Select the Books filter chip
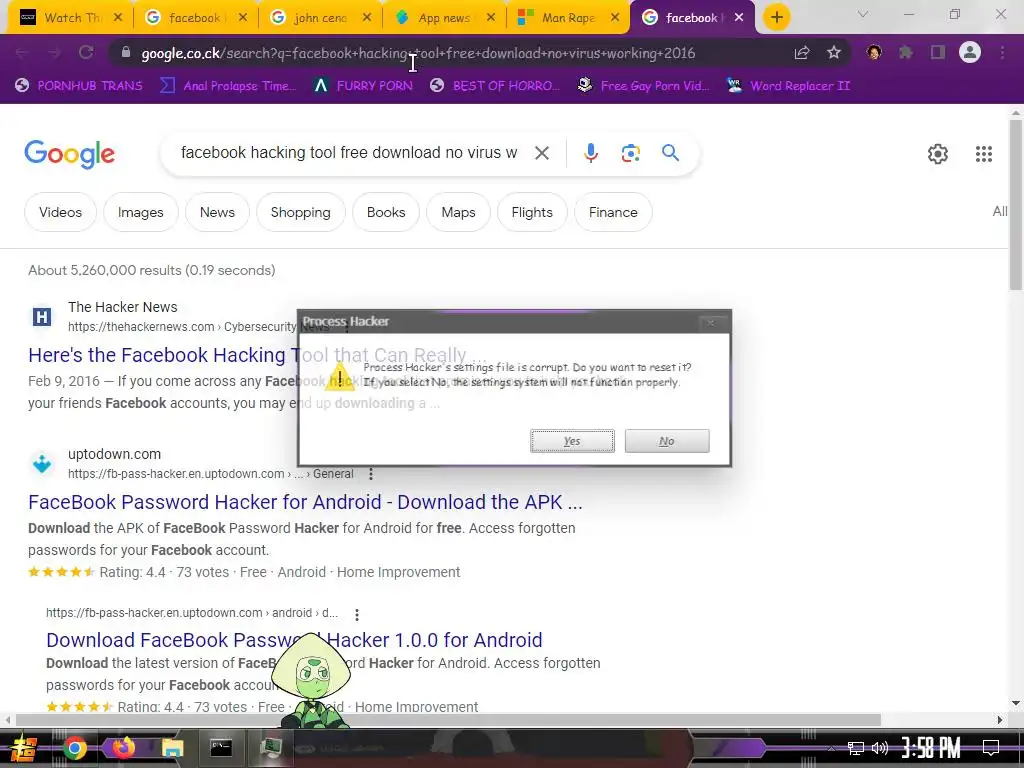The width and height of the screenshot is (1024, 768). [x=386, y=212]
